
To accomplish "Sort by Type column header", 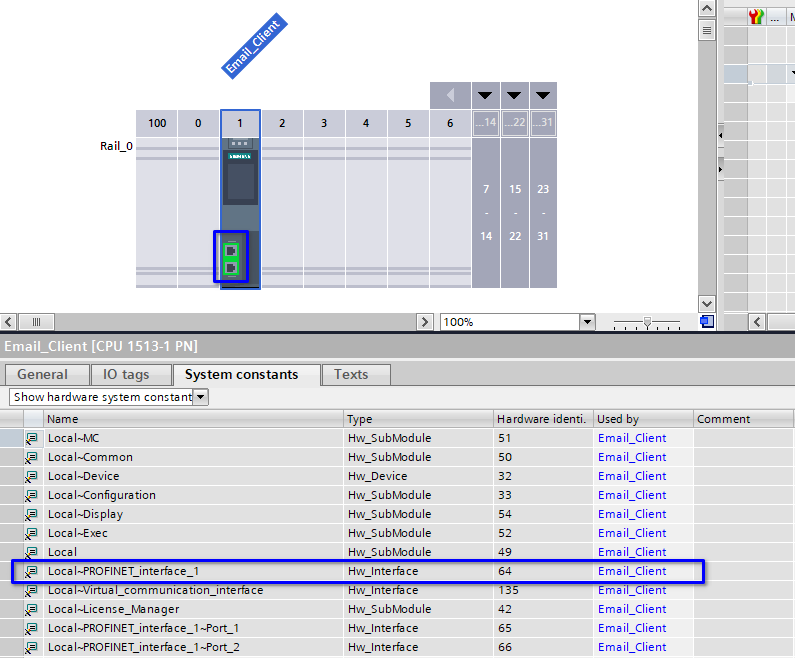I will (x=418, y=419).
